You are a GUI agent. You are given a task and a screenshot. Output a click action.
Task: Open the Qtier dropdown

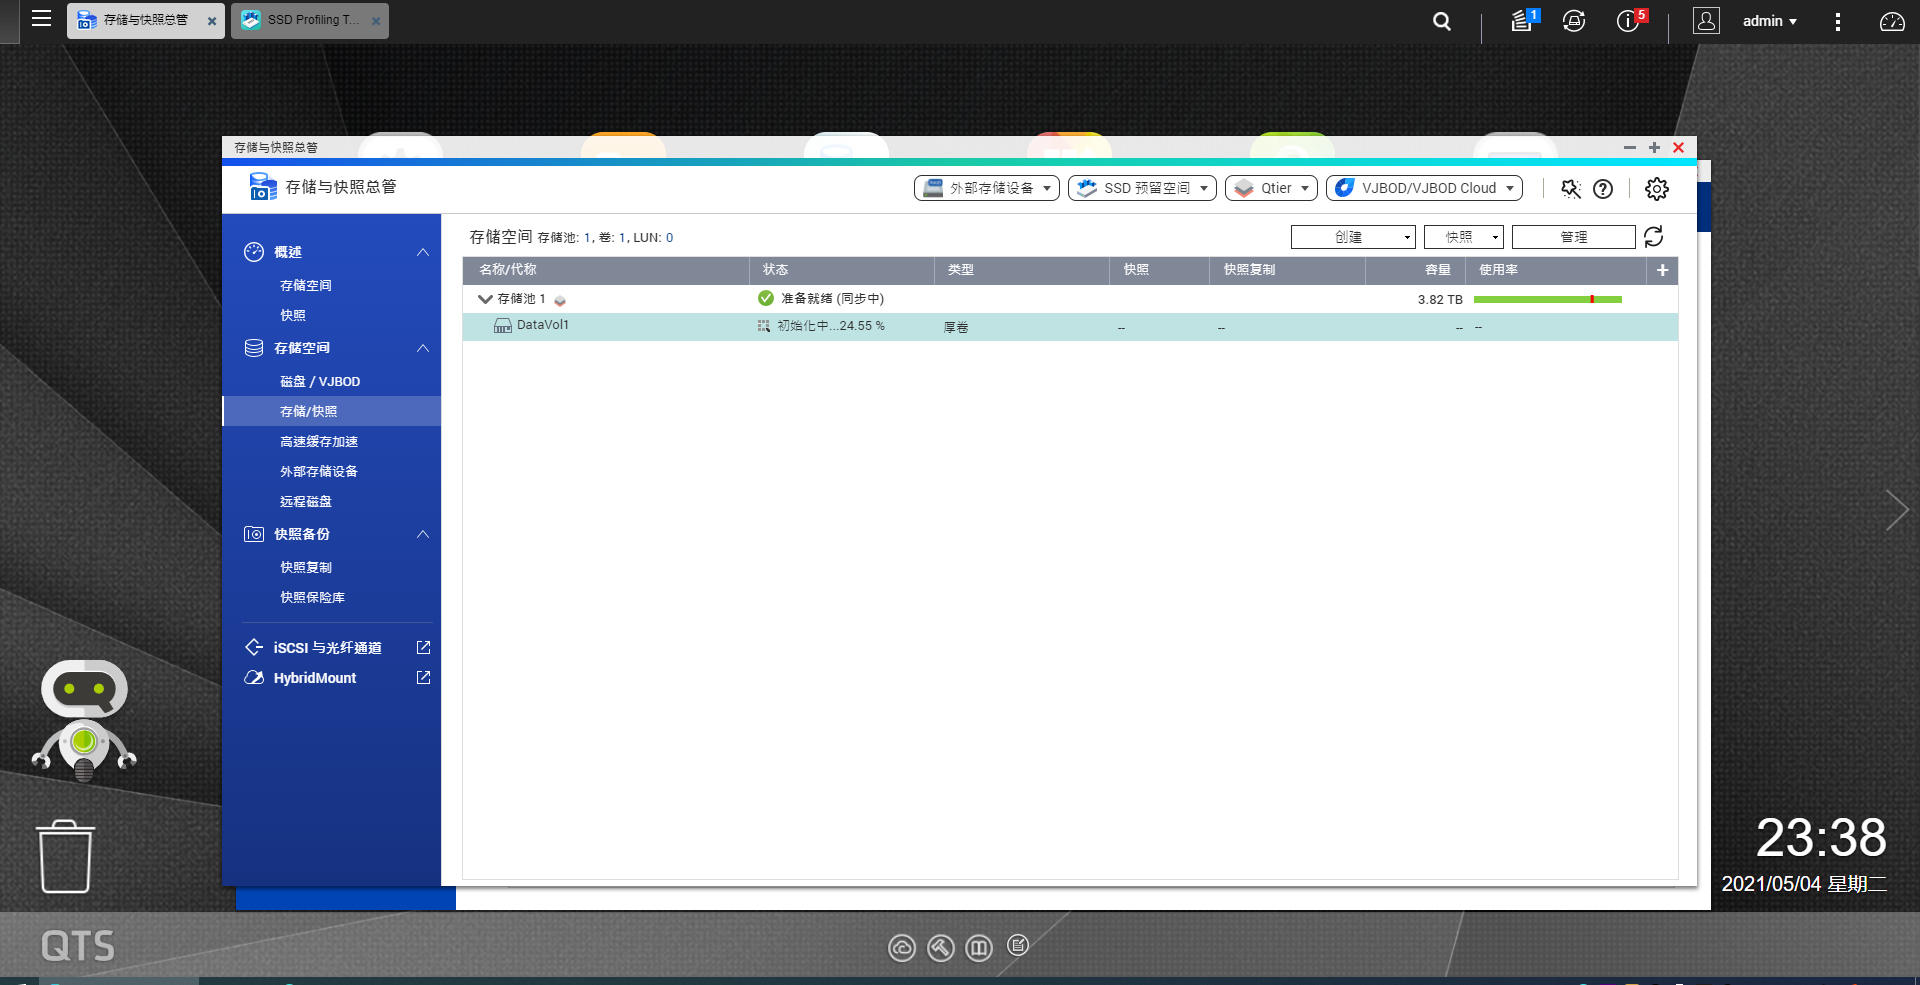[1271, 188]
